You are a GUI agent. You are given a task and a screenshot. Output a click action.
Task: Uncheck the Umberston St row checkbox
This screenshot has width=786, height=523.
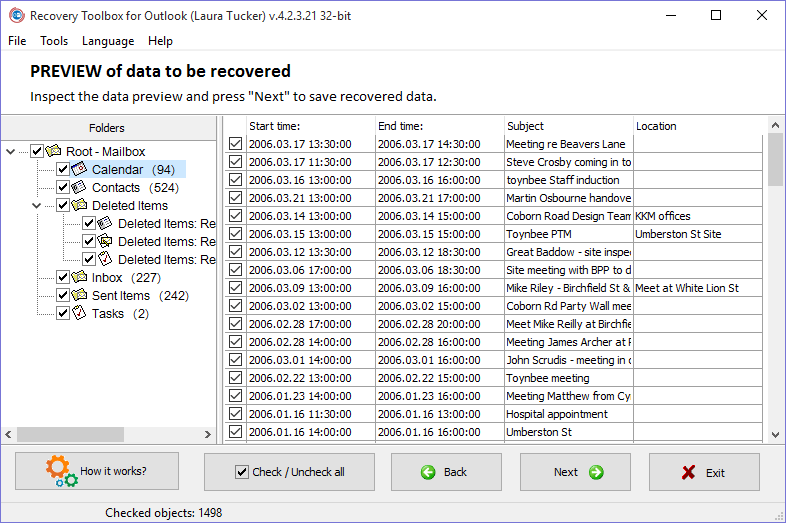click(x=236, y=432)
